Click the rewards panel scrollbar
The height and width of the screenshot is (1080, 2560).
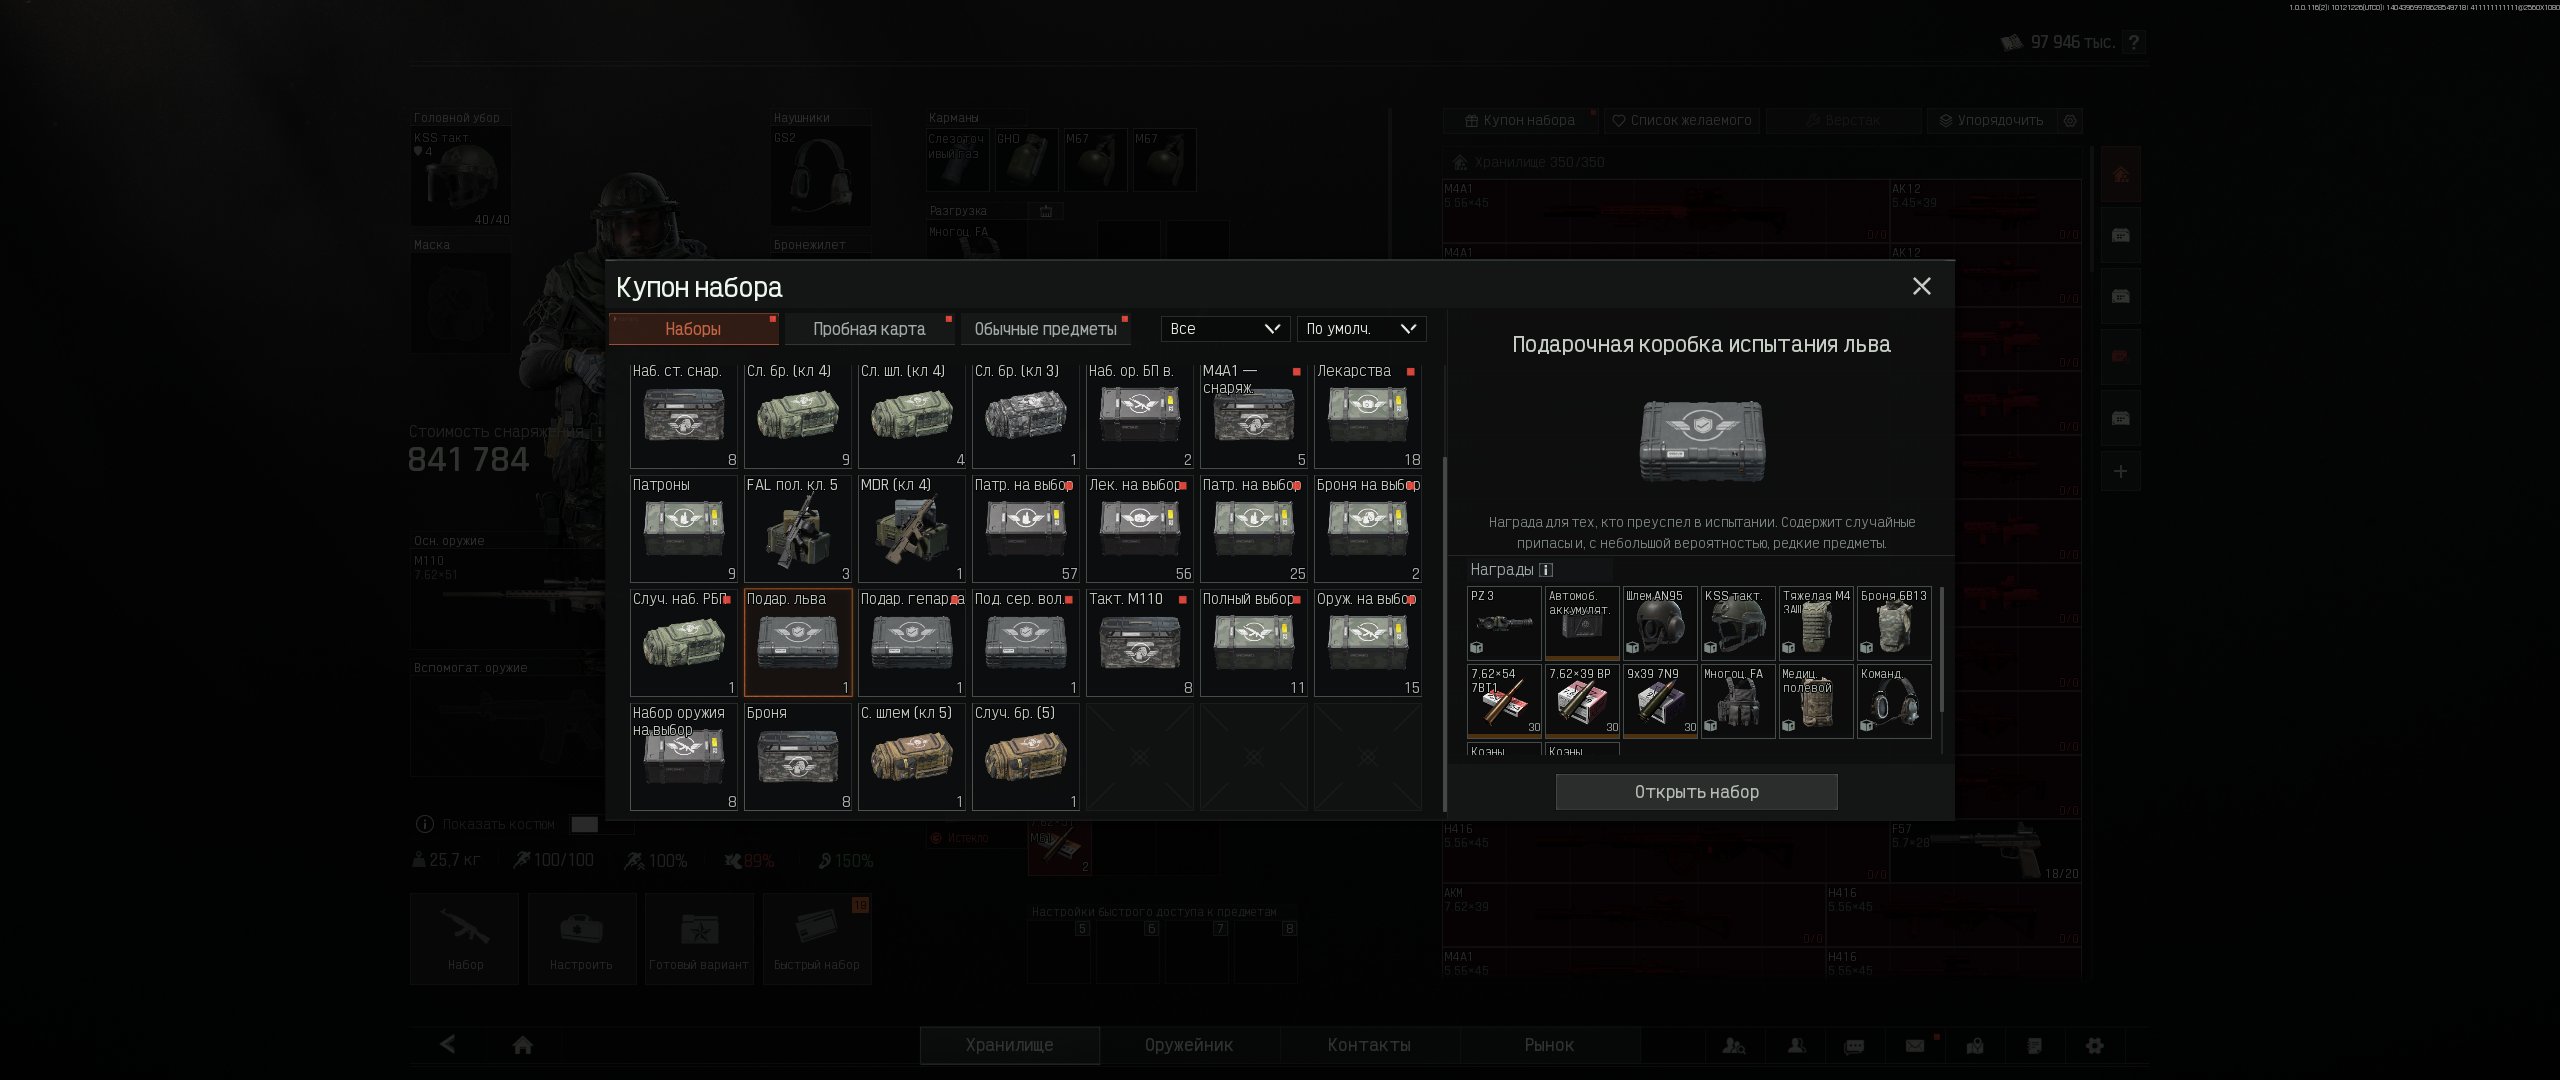click(x=1942, y=650)
